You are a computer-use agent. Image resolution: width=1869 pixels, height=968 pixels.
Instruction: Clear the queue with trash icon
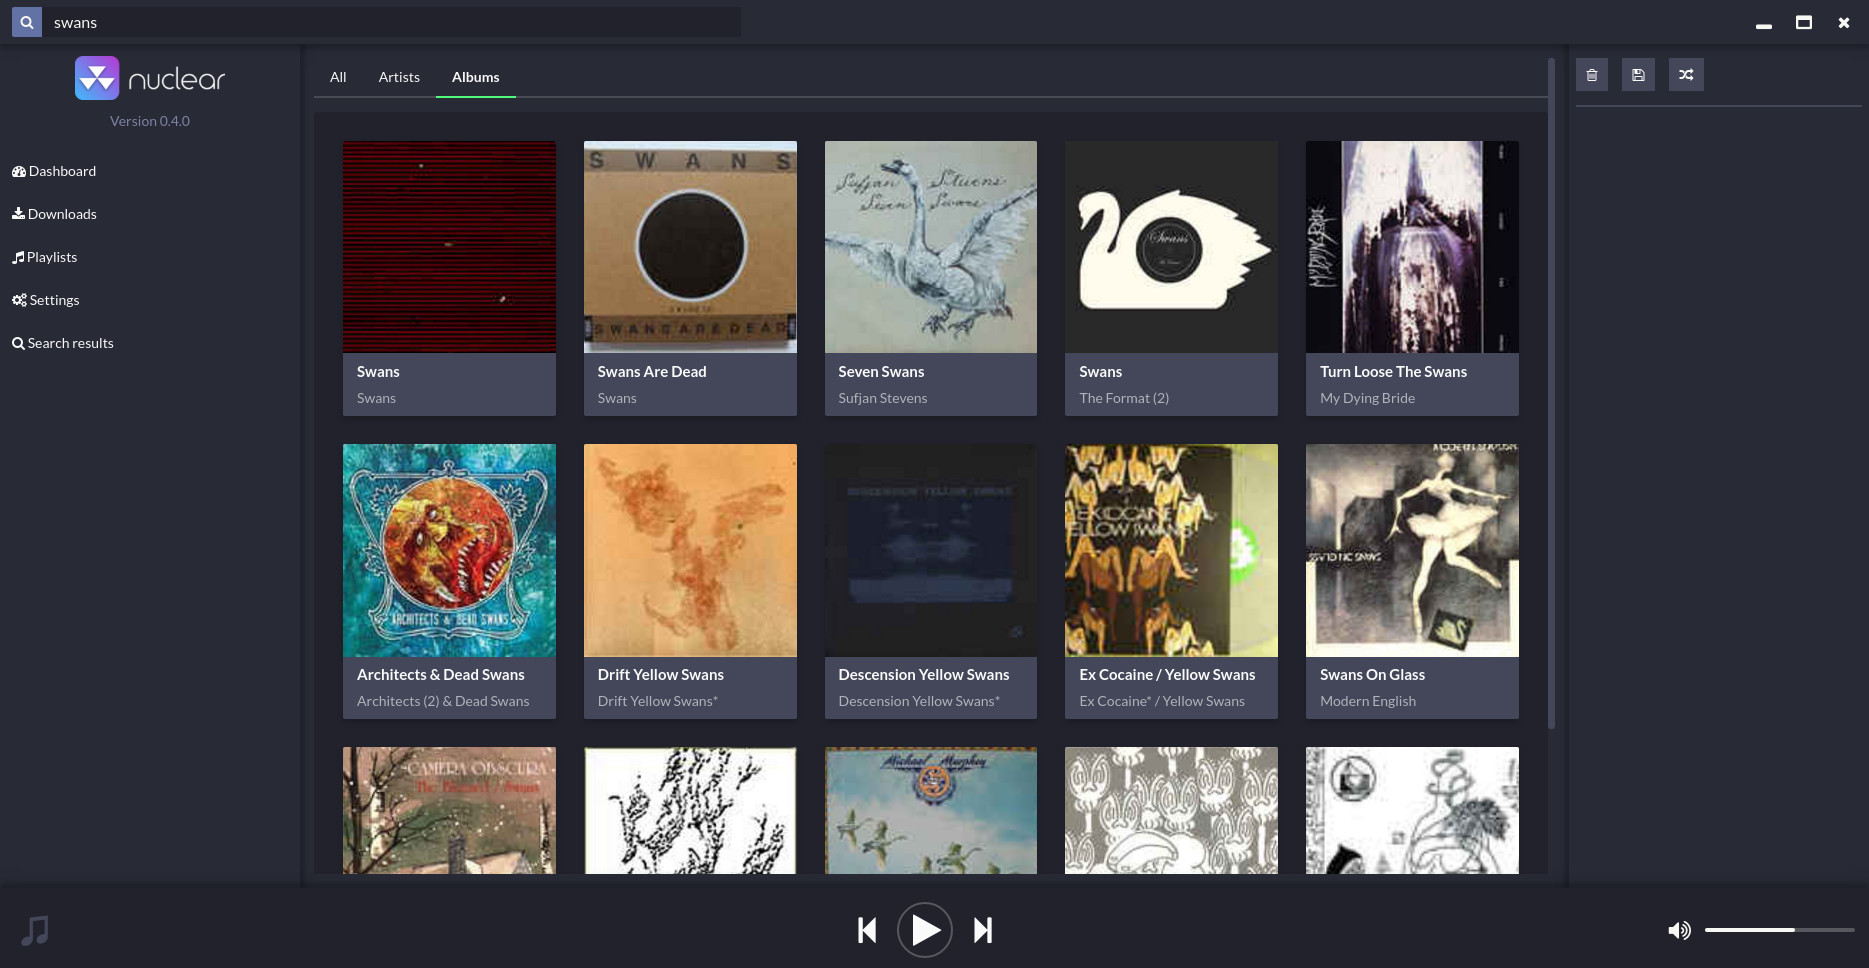pyautogui.click(x=1592, y=75)
